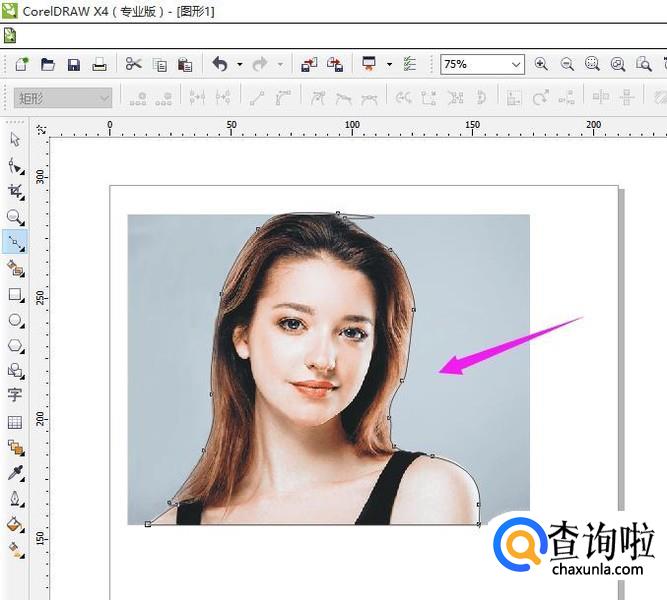The image size is (667, 600).
Task: Choose the Crop tool
Action: [15, 191]
